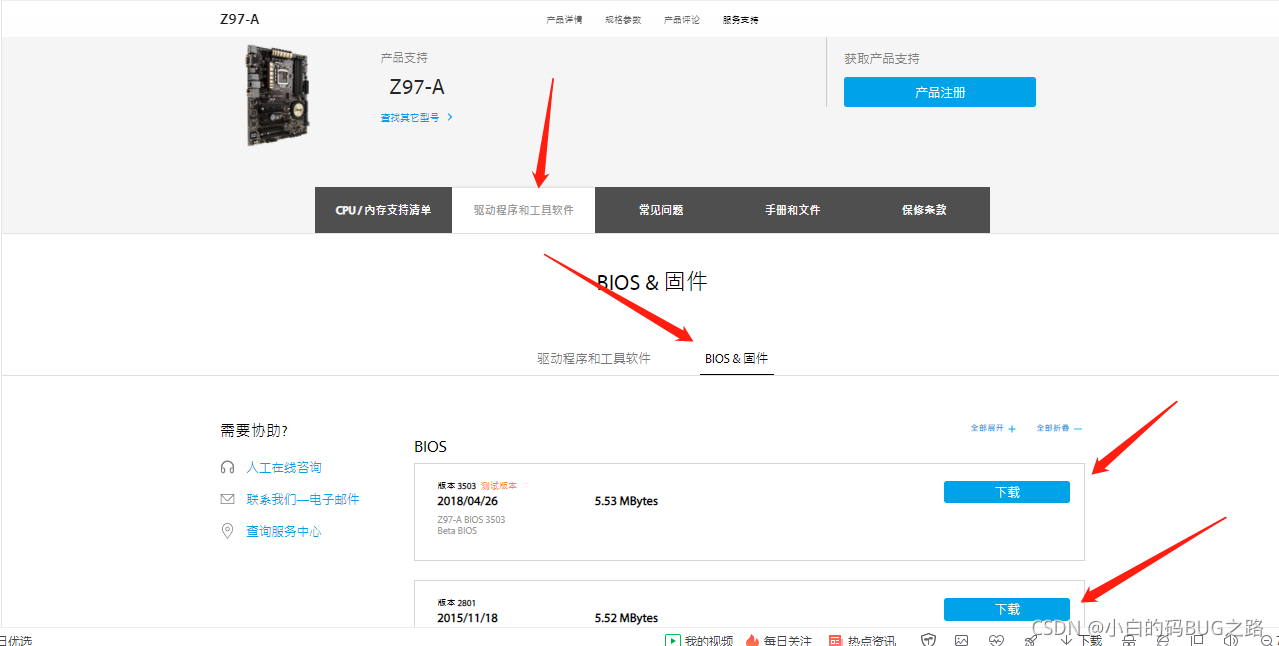This screenshot has width=1279, height=646.
Task: Click the envelope icon beside 联系我们
Action: click(228, 499)
